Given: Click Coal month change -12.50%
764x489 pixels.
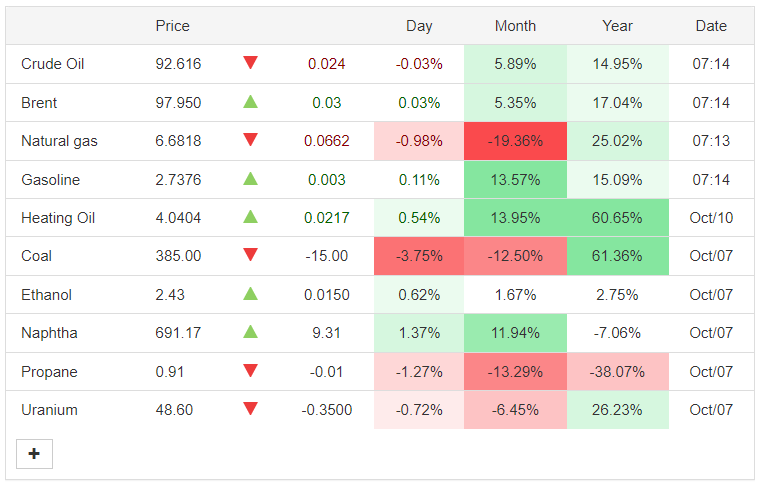Looking at the screenshot, I should (516, 256).
